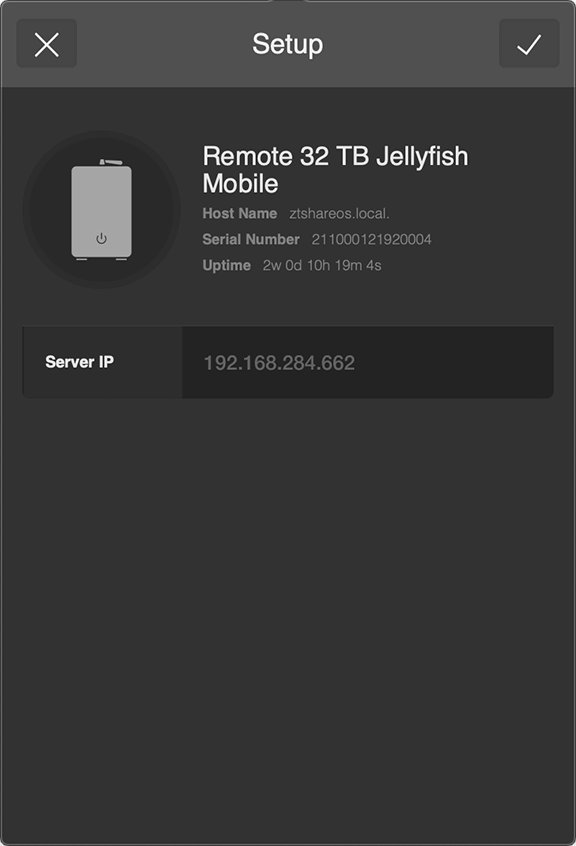Click the uptime value 2w 0d 10h 19m 4s

click(x=322, y=265)
